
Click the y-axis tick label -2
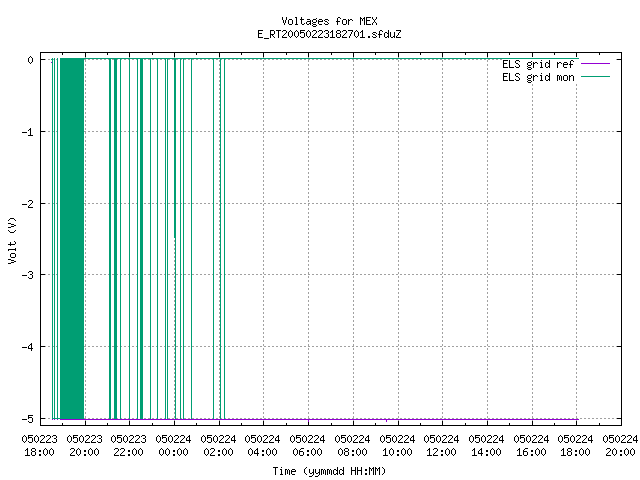28,204
